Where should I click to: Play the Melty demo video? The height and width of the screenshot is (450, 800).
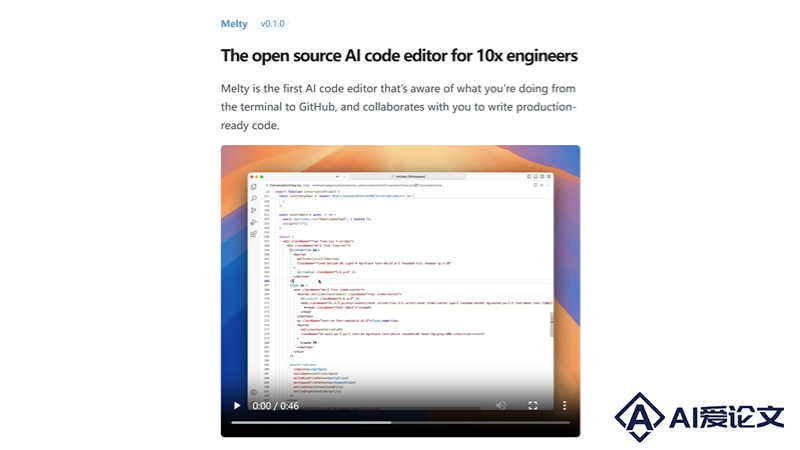tap(237, 406)
